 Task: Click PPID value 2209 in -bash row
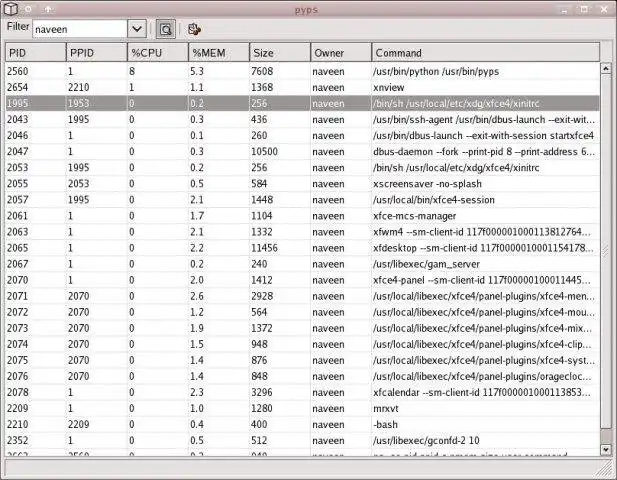(79, 425)
